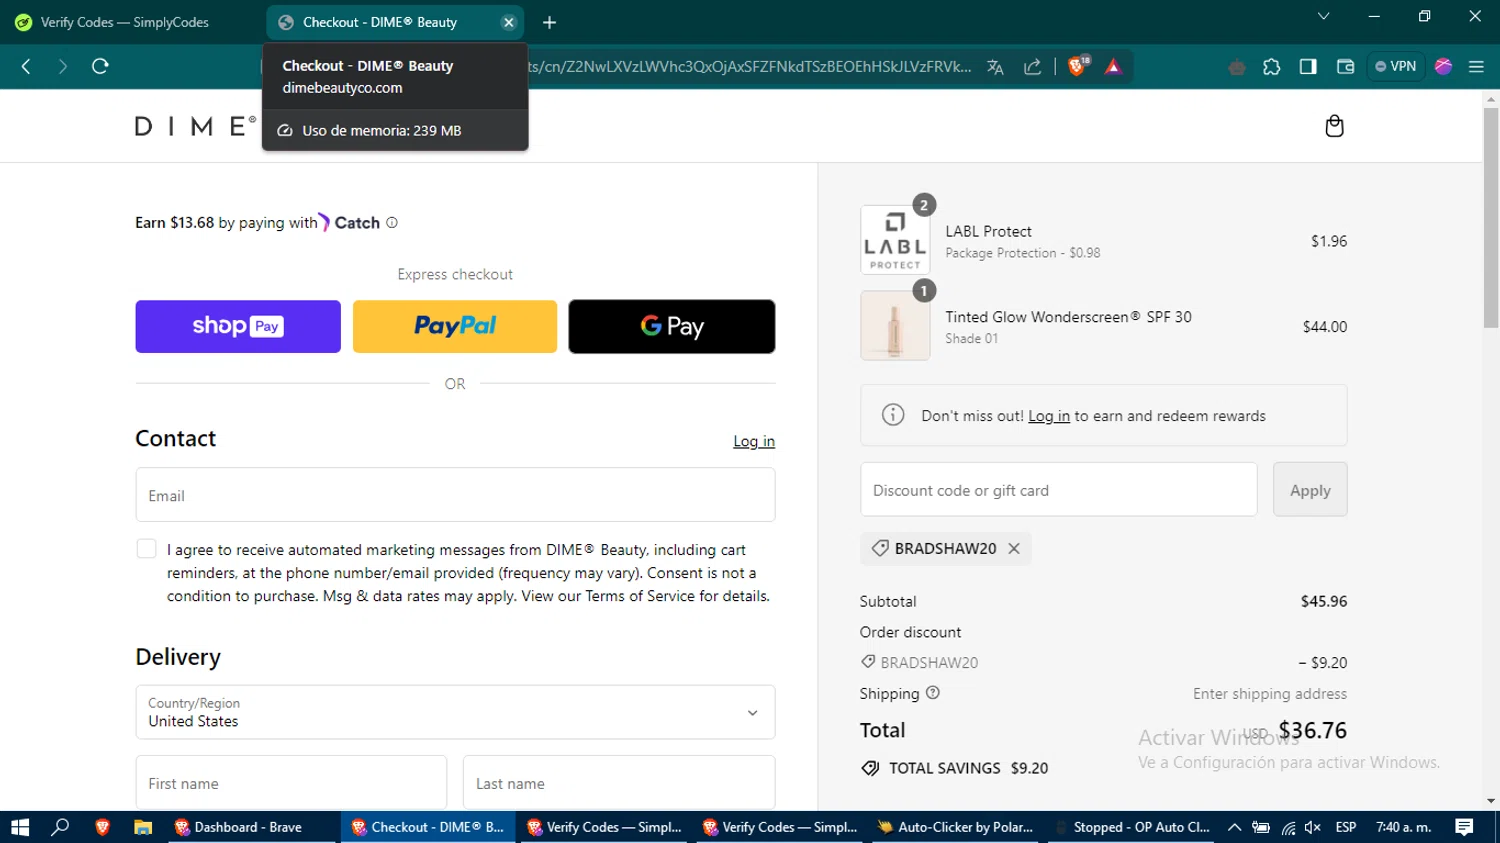This screenshot has width=1500, height=843.
Task: Switch to Stopped - OP Auto Clicker window
Action: click(x=1133, y=827)
